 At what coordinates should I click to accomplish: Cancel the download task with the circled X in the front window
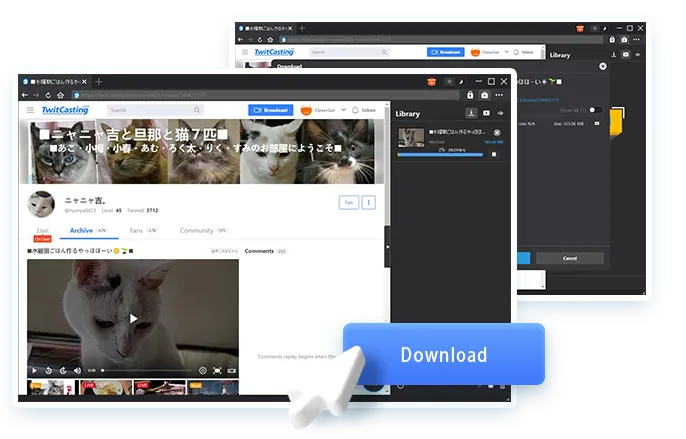[497, 132]
